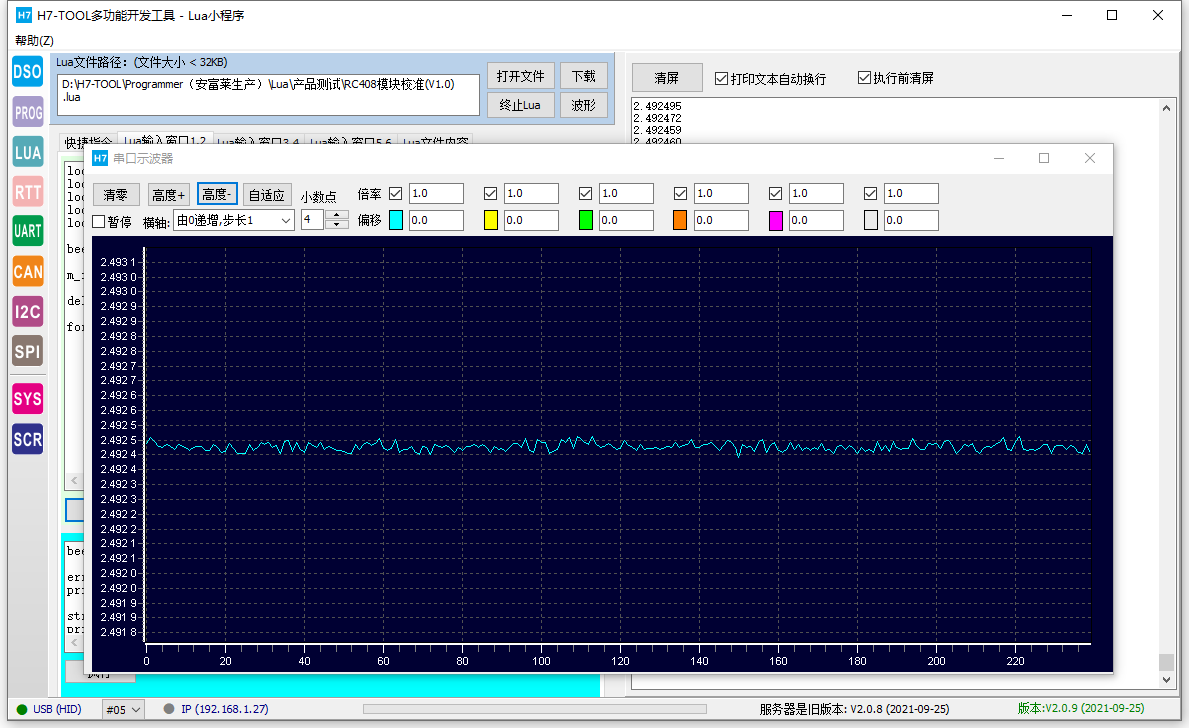Click the left scroll arrow in Lua editor
This screenshot has width=1189, height=728.
(x=74, y=481)
